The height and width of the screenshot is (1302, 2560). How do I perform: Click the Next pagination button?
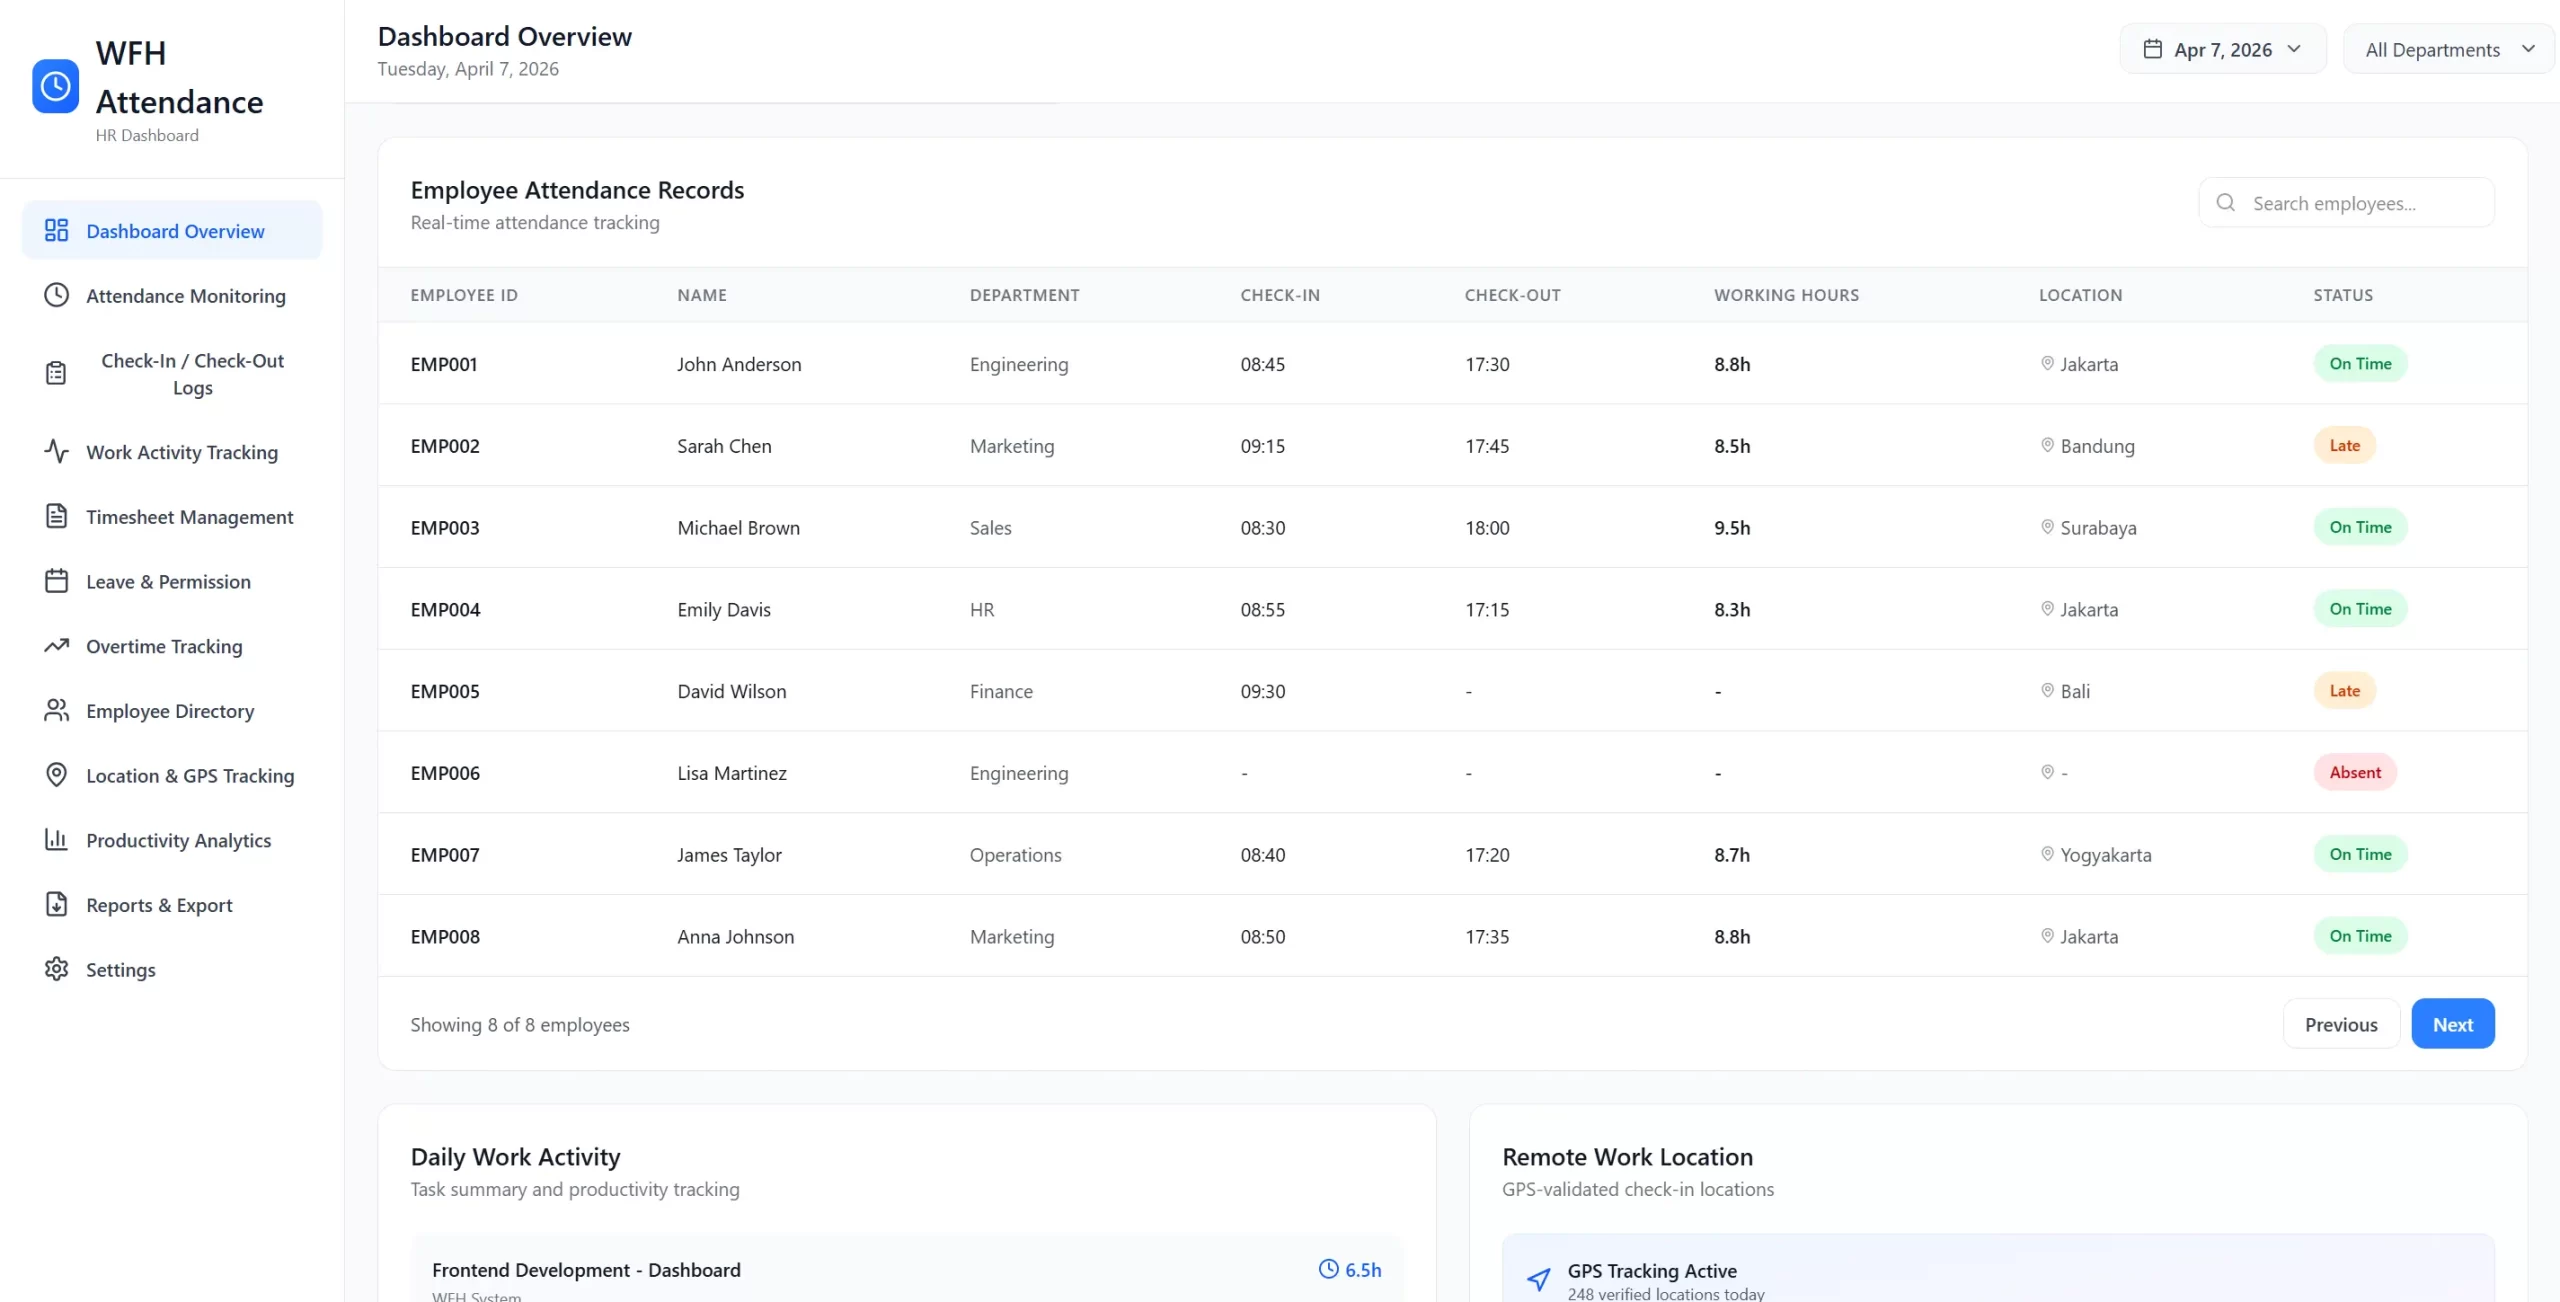point(2452,1024)
